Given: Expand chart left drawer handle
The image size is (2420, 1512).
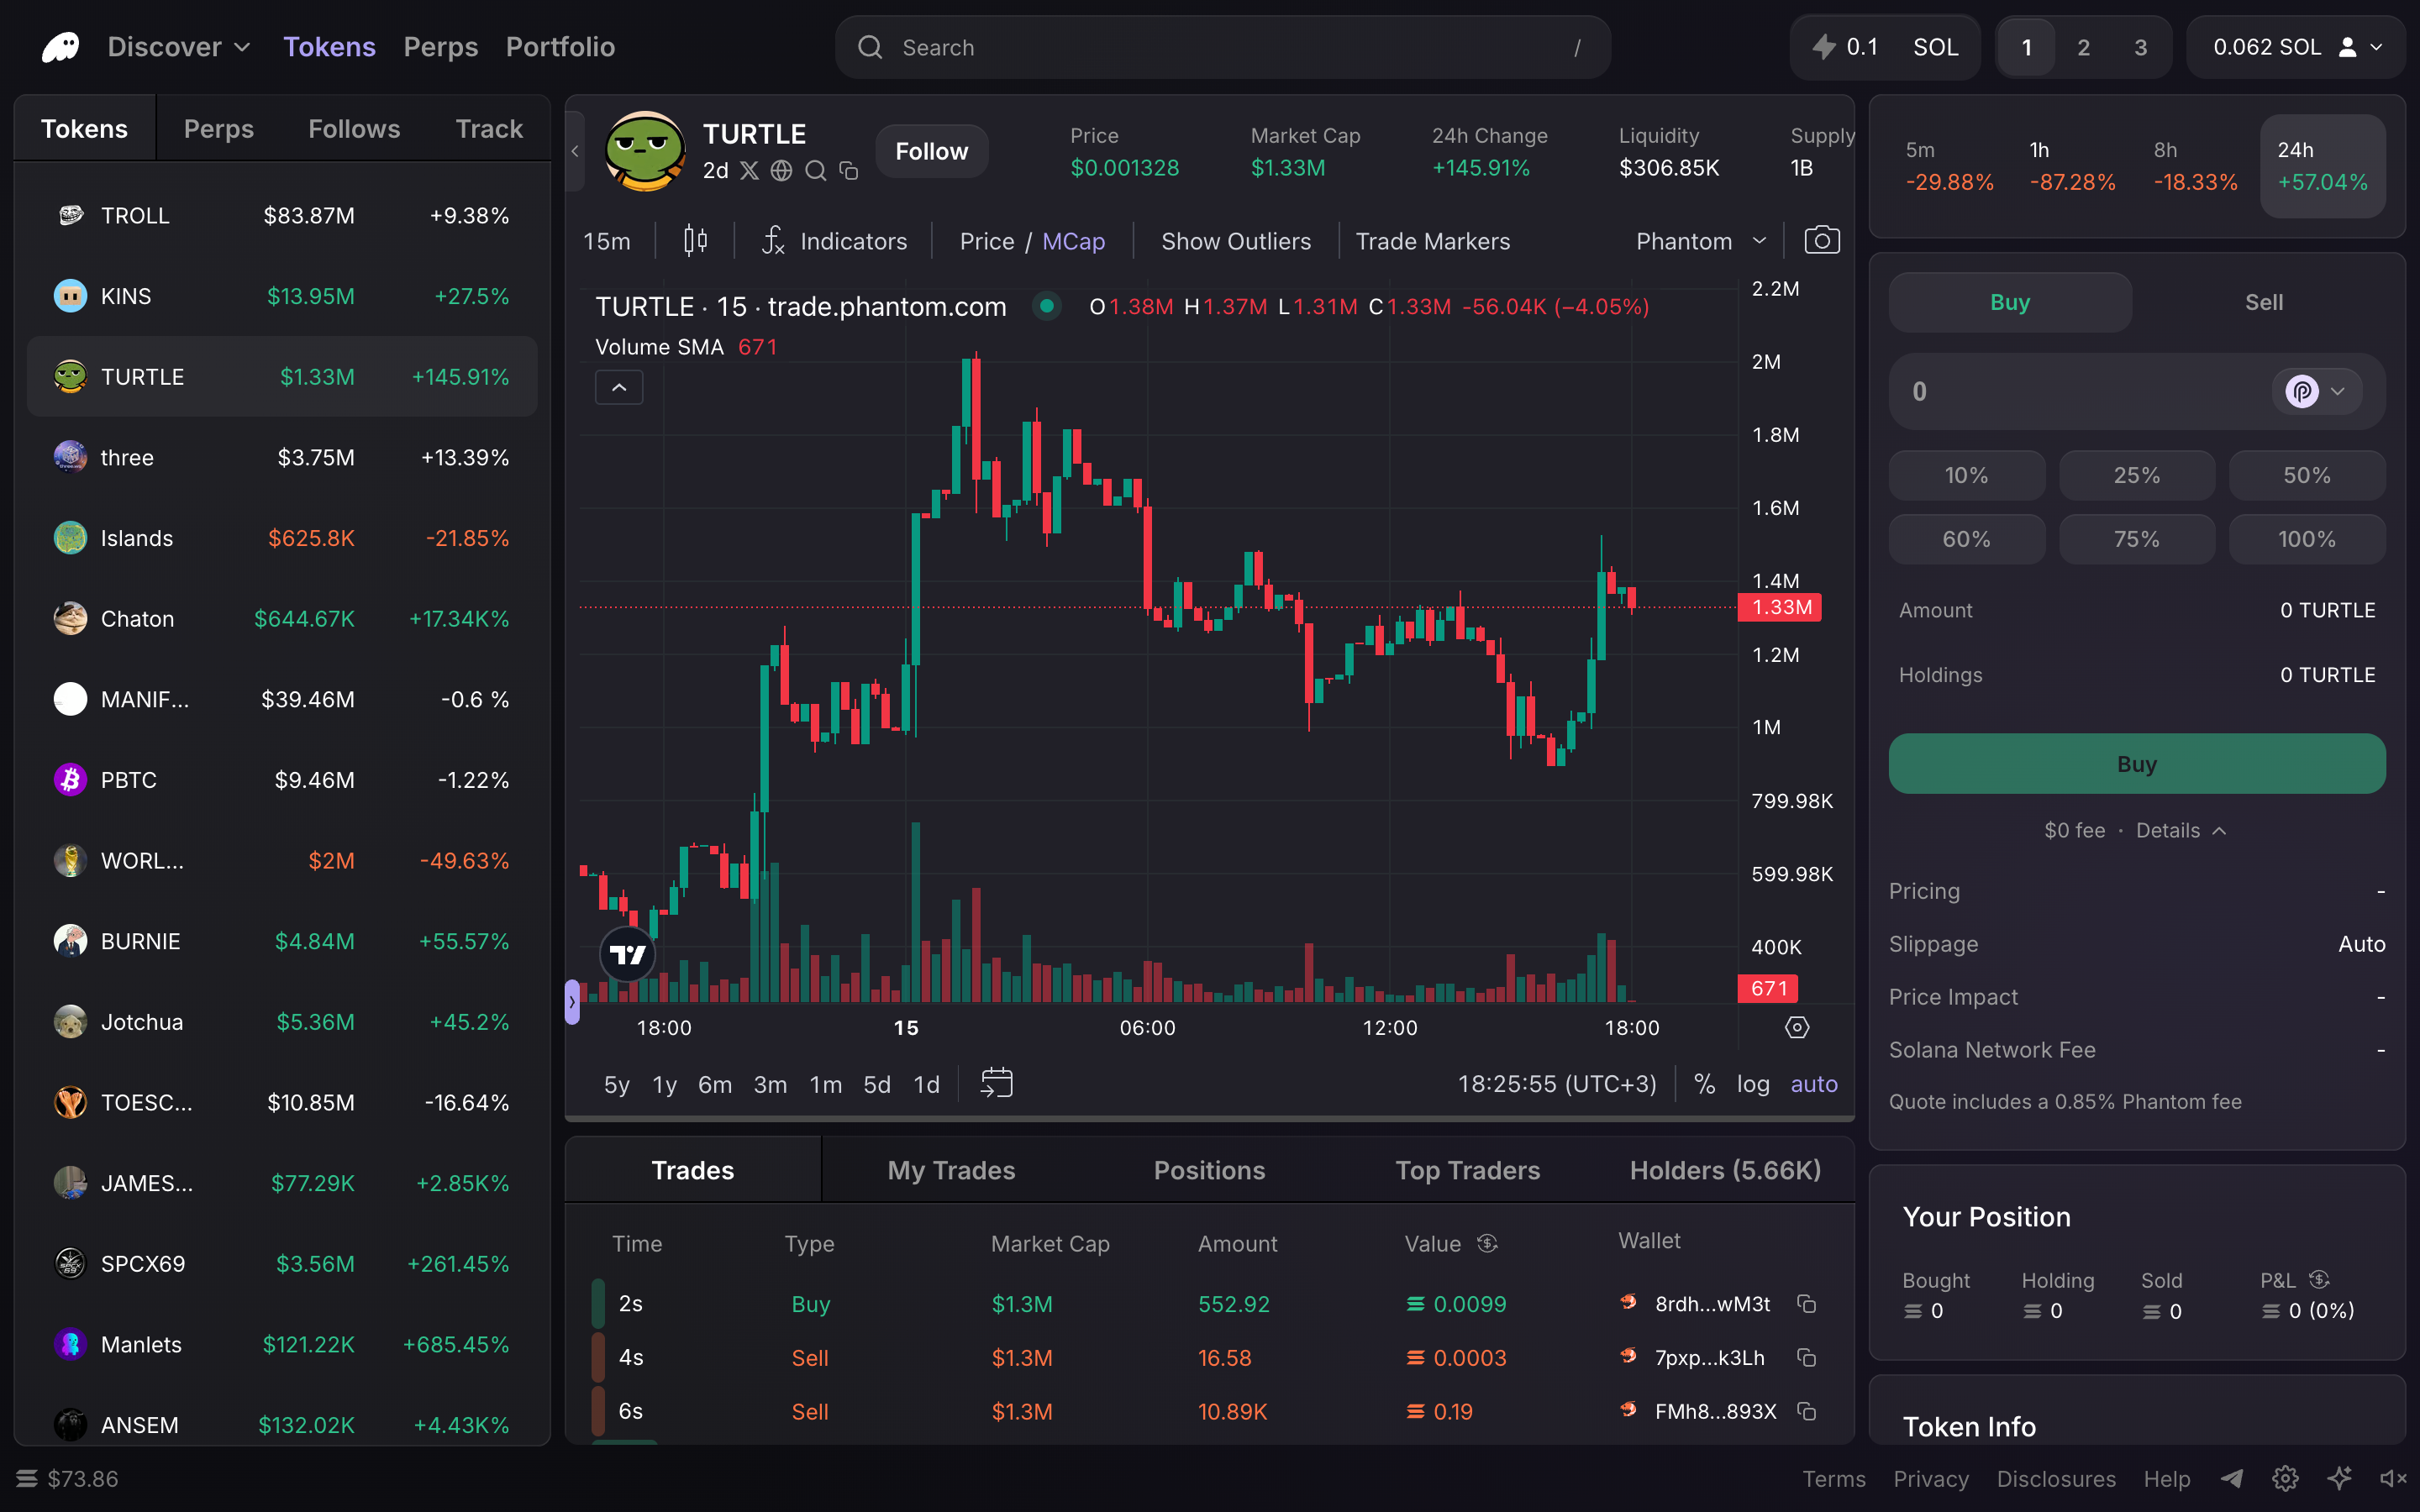Looking at the screenshot, I should (x=572, y=1001).
